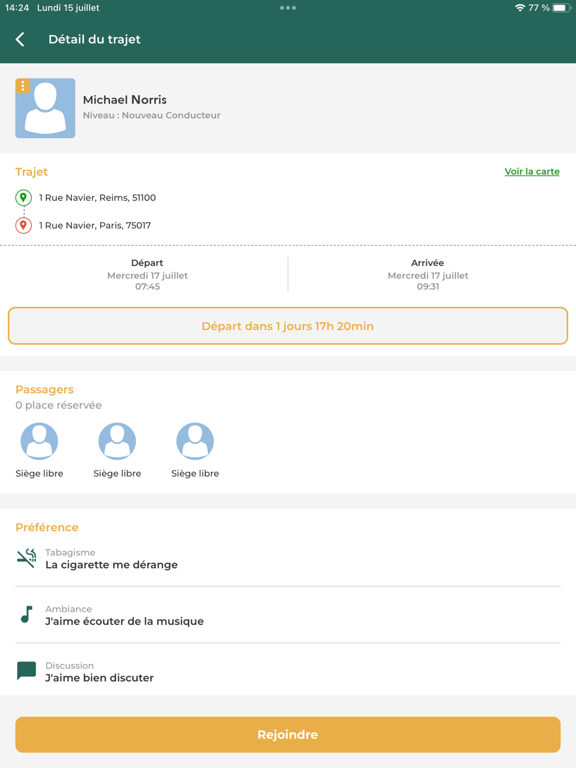
Task: Tap the status bar clock 14:24
Action: (x=17, y=8)
